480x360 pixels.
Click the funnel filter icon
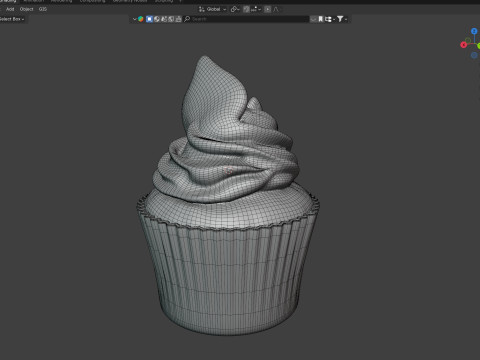(340, 19)
